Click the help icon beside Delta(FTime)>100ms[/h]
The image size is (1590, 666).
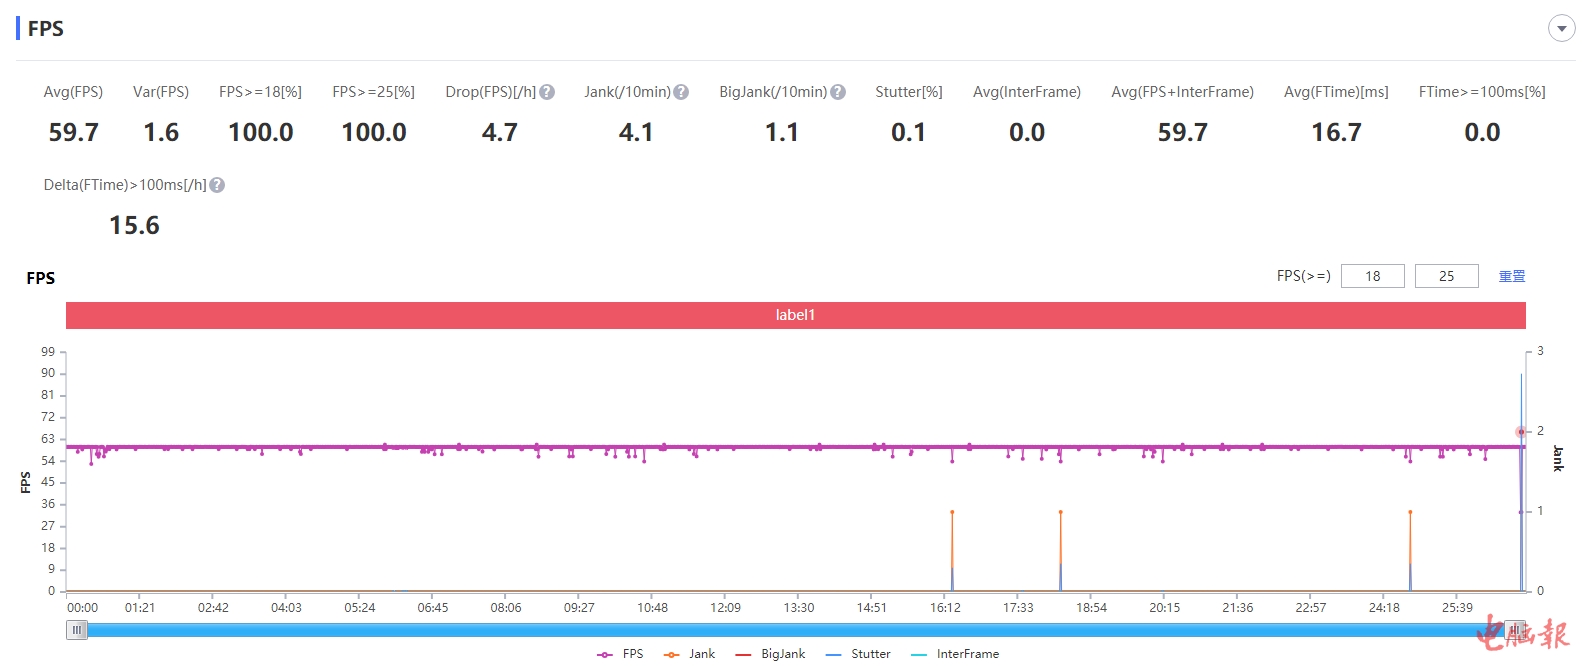(x=217, y=185)
